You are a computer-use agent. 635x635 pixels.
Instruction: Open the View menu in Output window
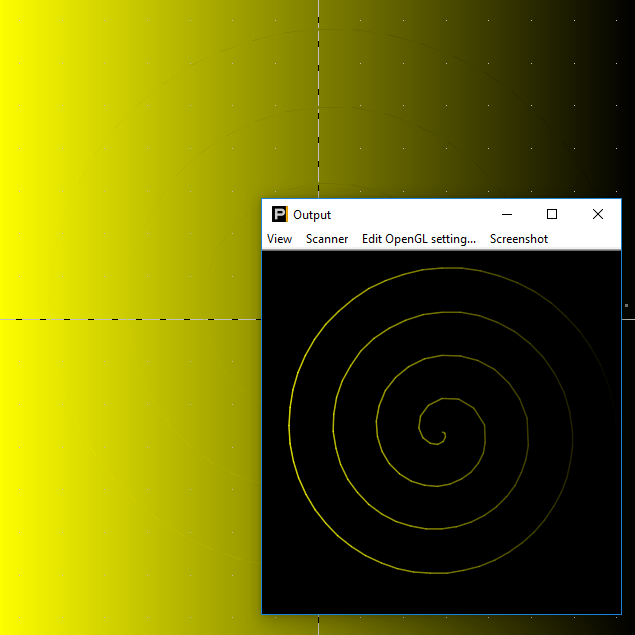[279, 239]
